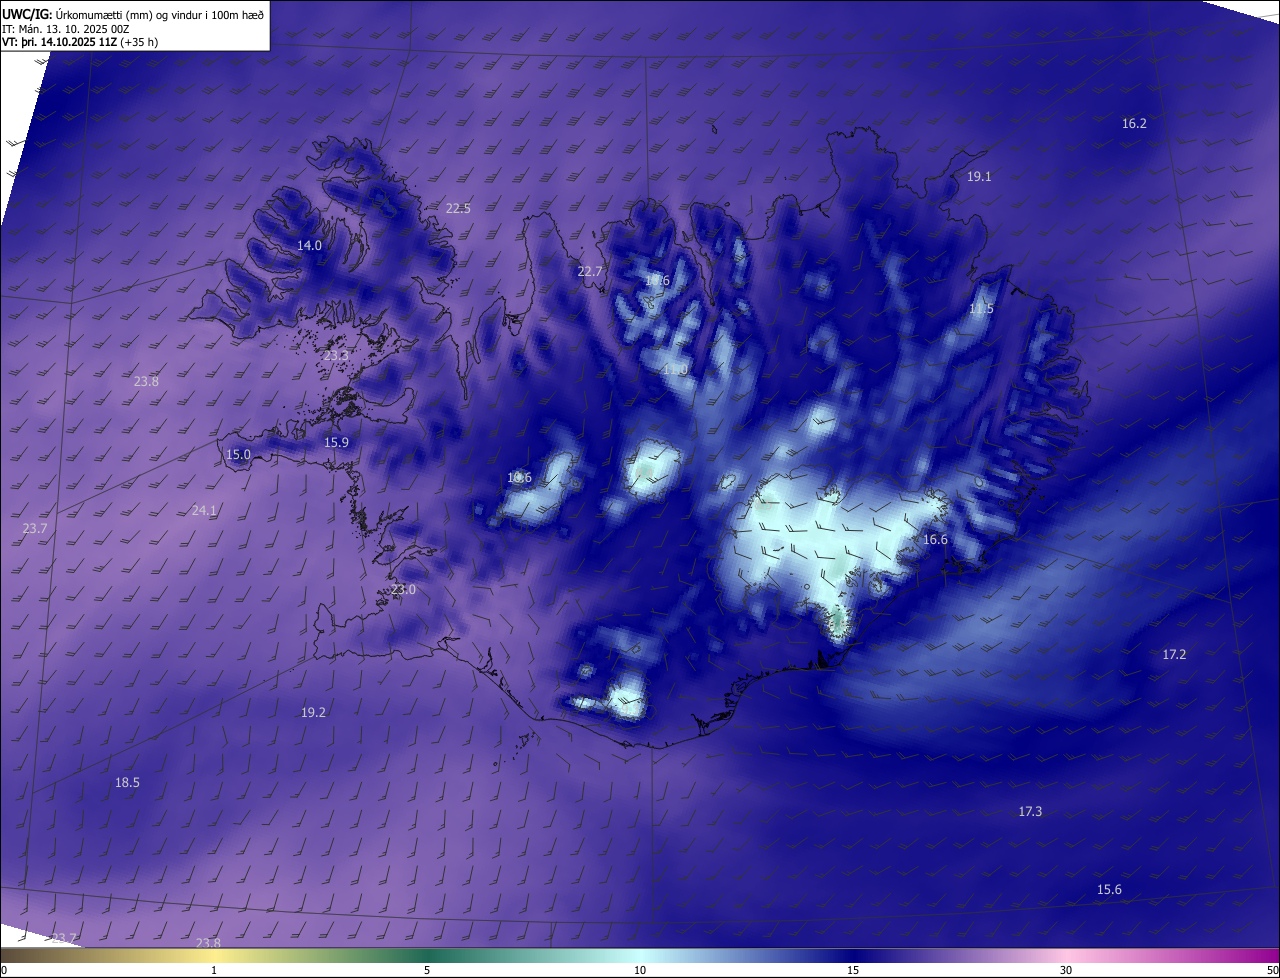Select the valid time line "VT: þri. 14.10.2025 11Z (+35 h)"
The width and height of the screenshot is (1280, 978).
80,42
